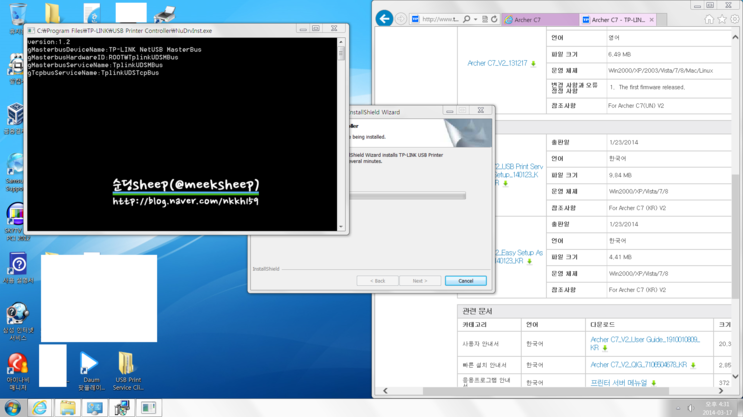Click the browser vertical scrollbar thumb
The image size is (743, 417).
pos(735,236)
